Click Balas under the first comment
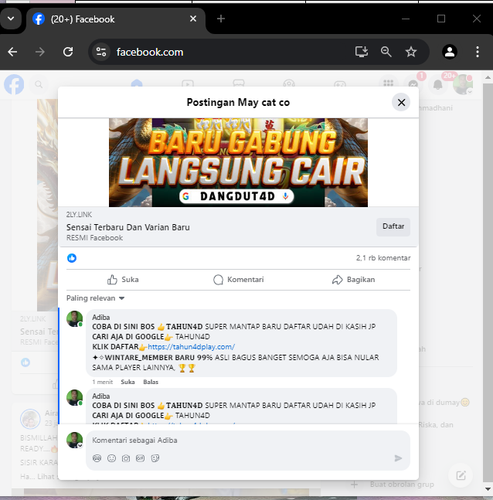493x500 pixels. pos(151,382)
